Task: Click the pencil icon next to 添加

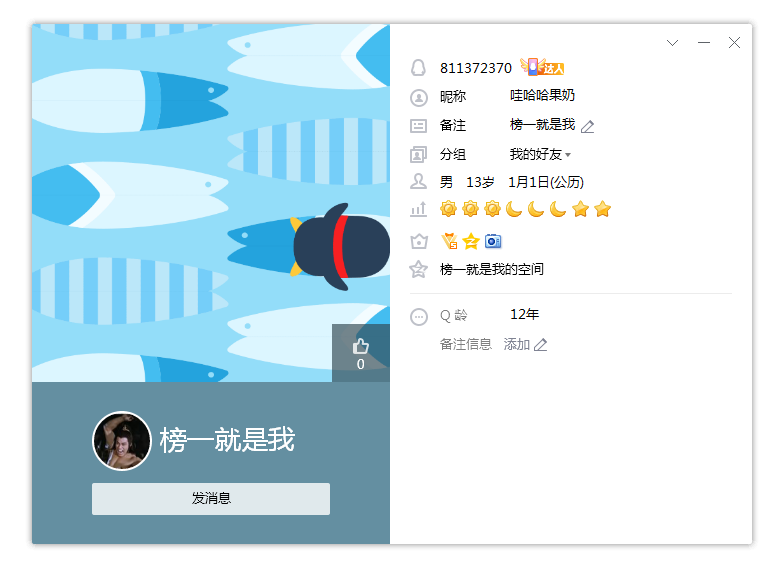Action: pos(540,345)
